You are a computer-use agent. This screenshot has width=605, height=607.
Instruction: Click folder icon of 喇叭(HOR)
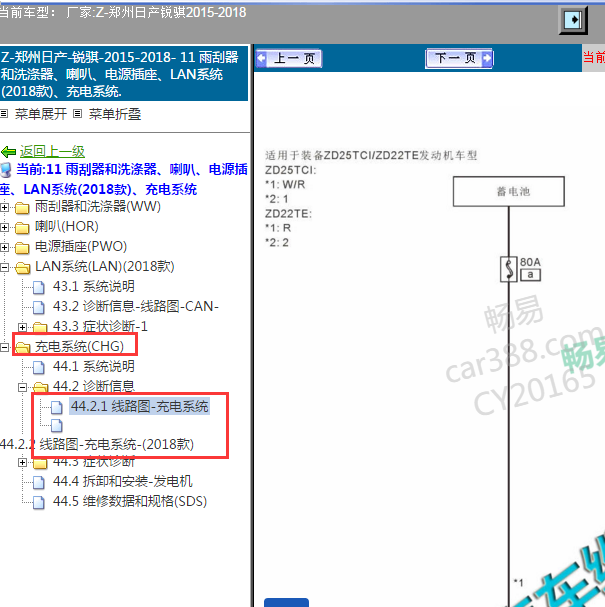pyautogui.click(x=22, y=228)
